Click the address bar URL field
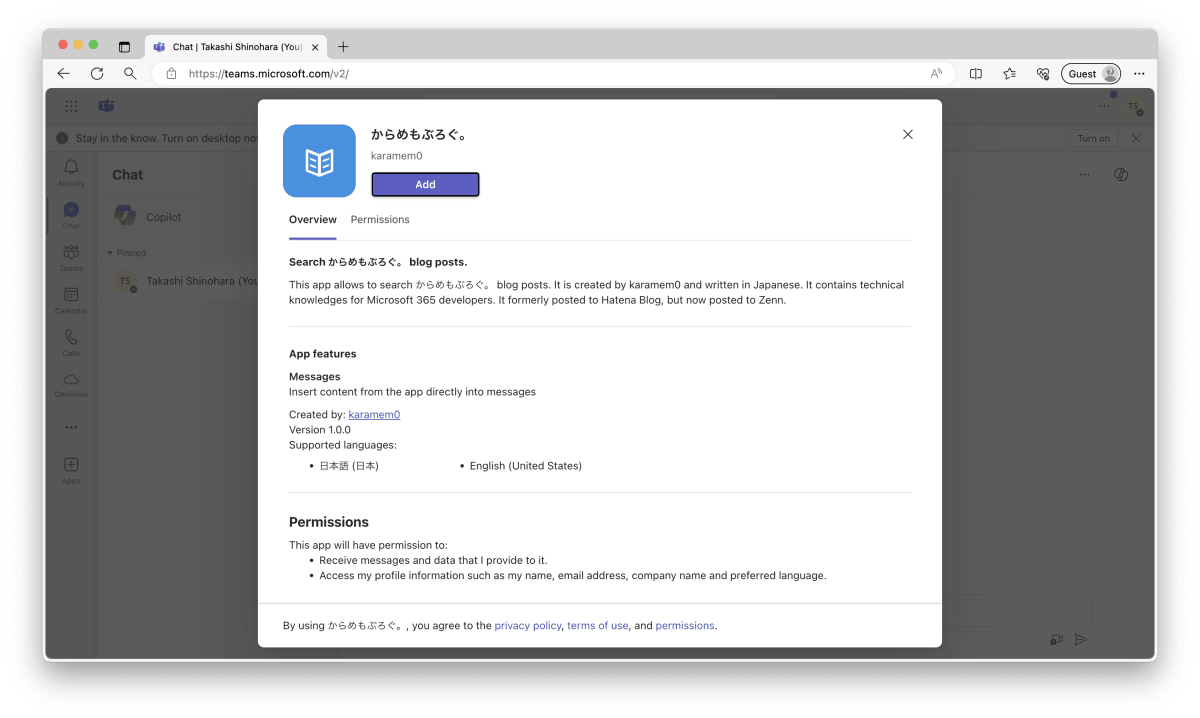 (x=552, y=74)
